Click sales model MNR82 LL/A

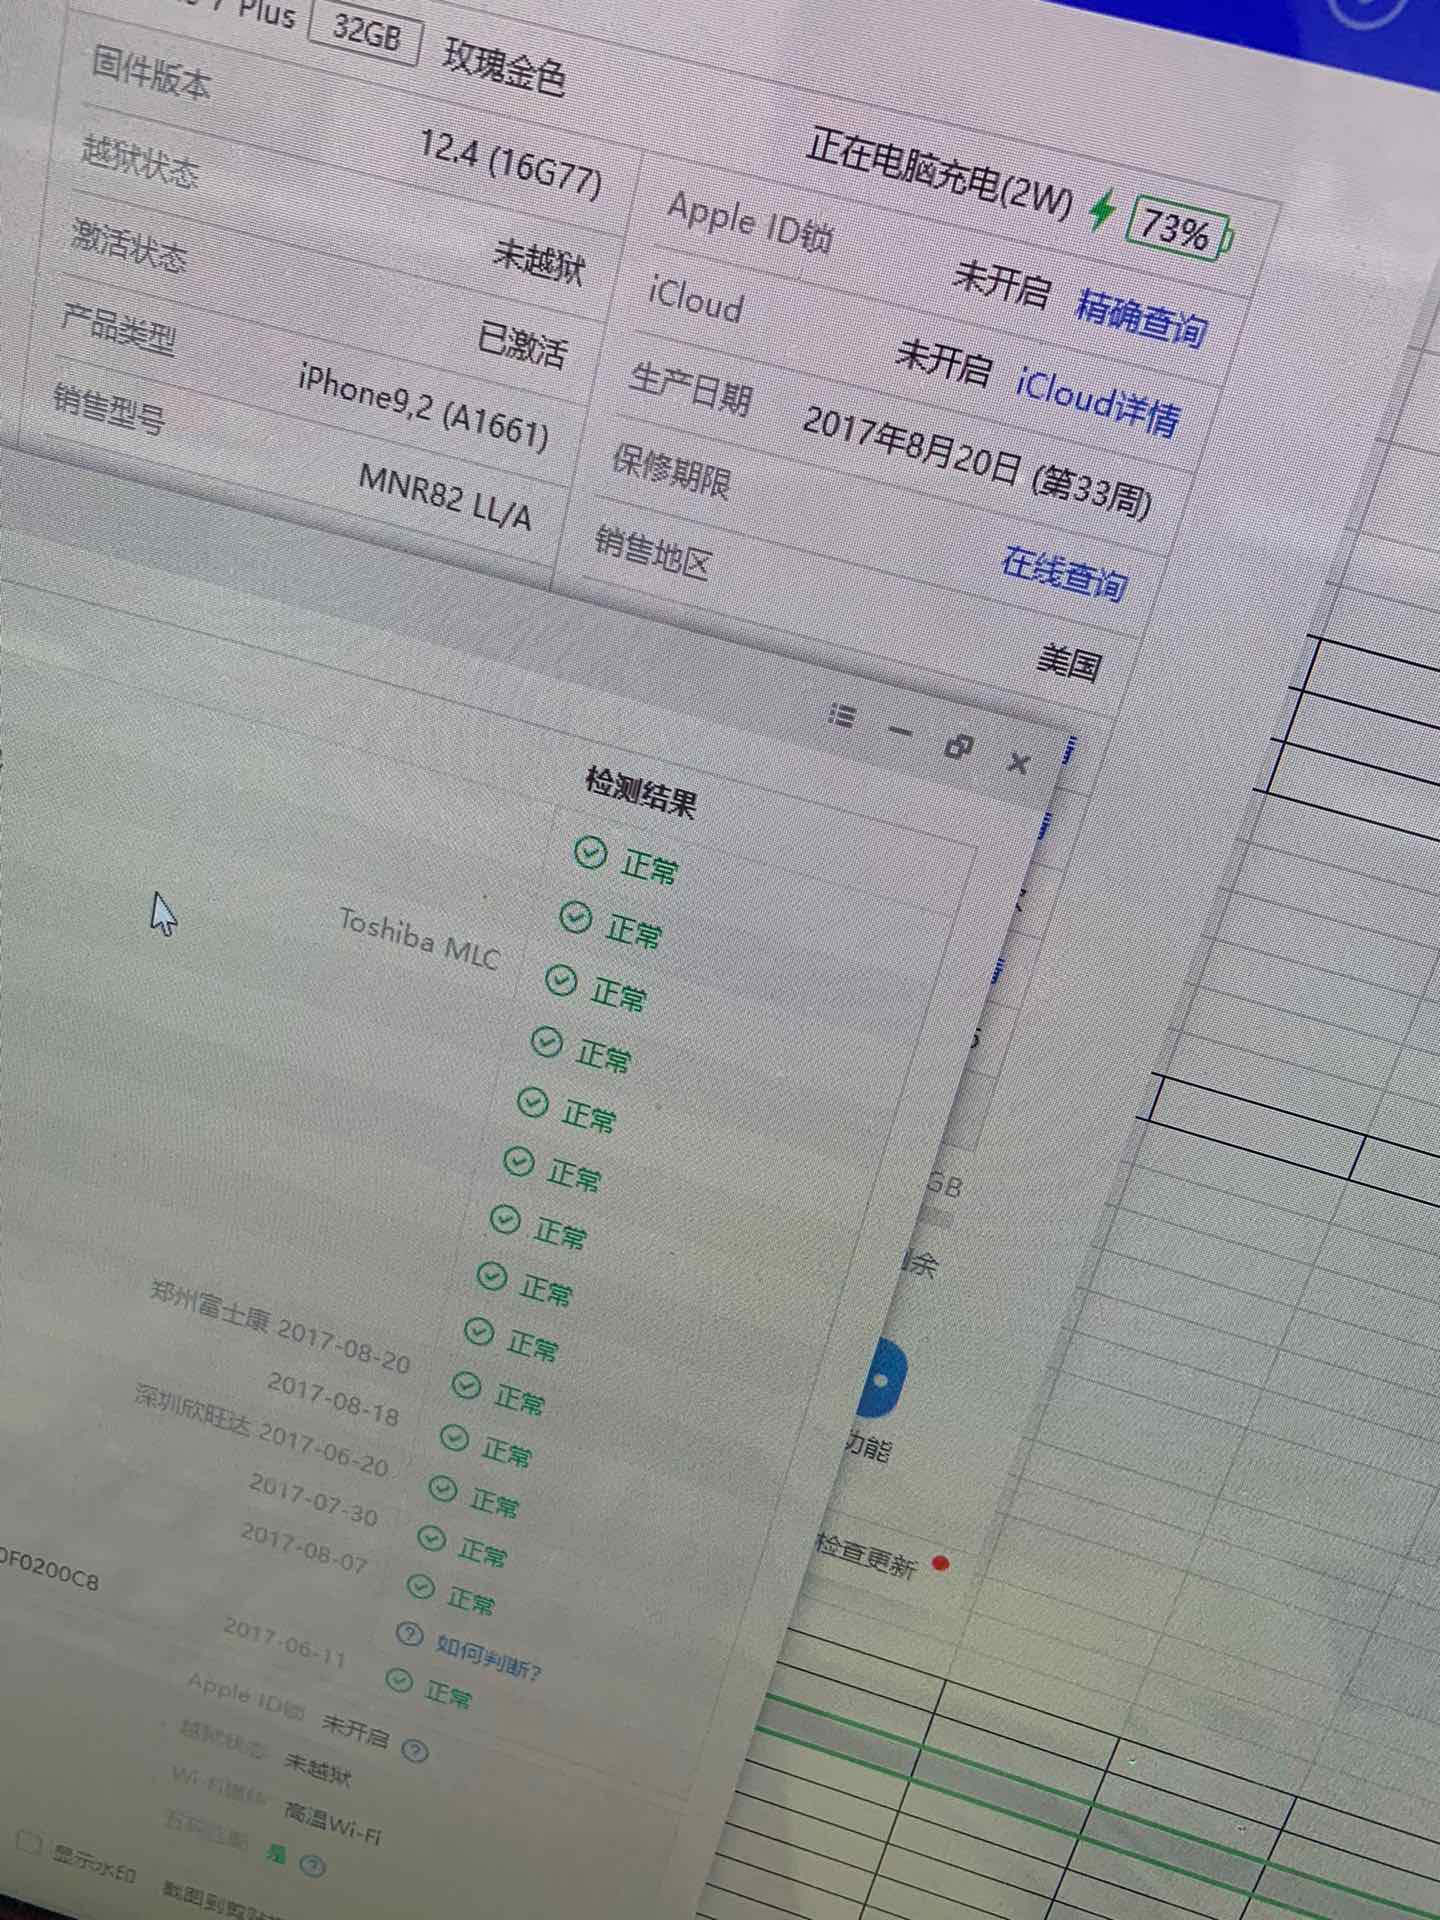click(x=444, y=496)
